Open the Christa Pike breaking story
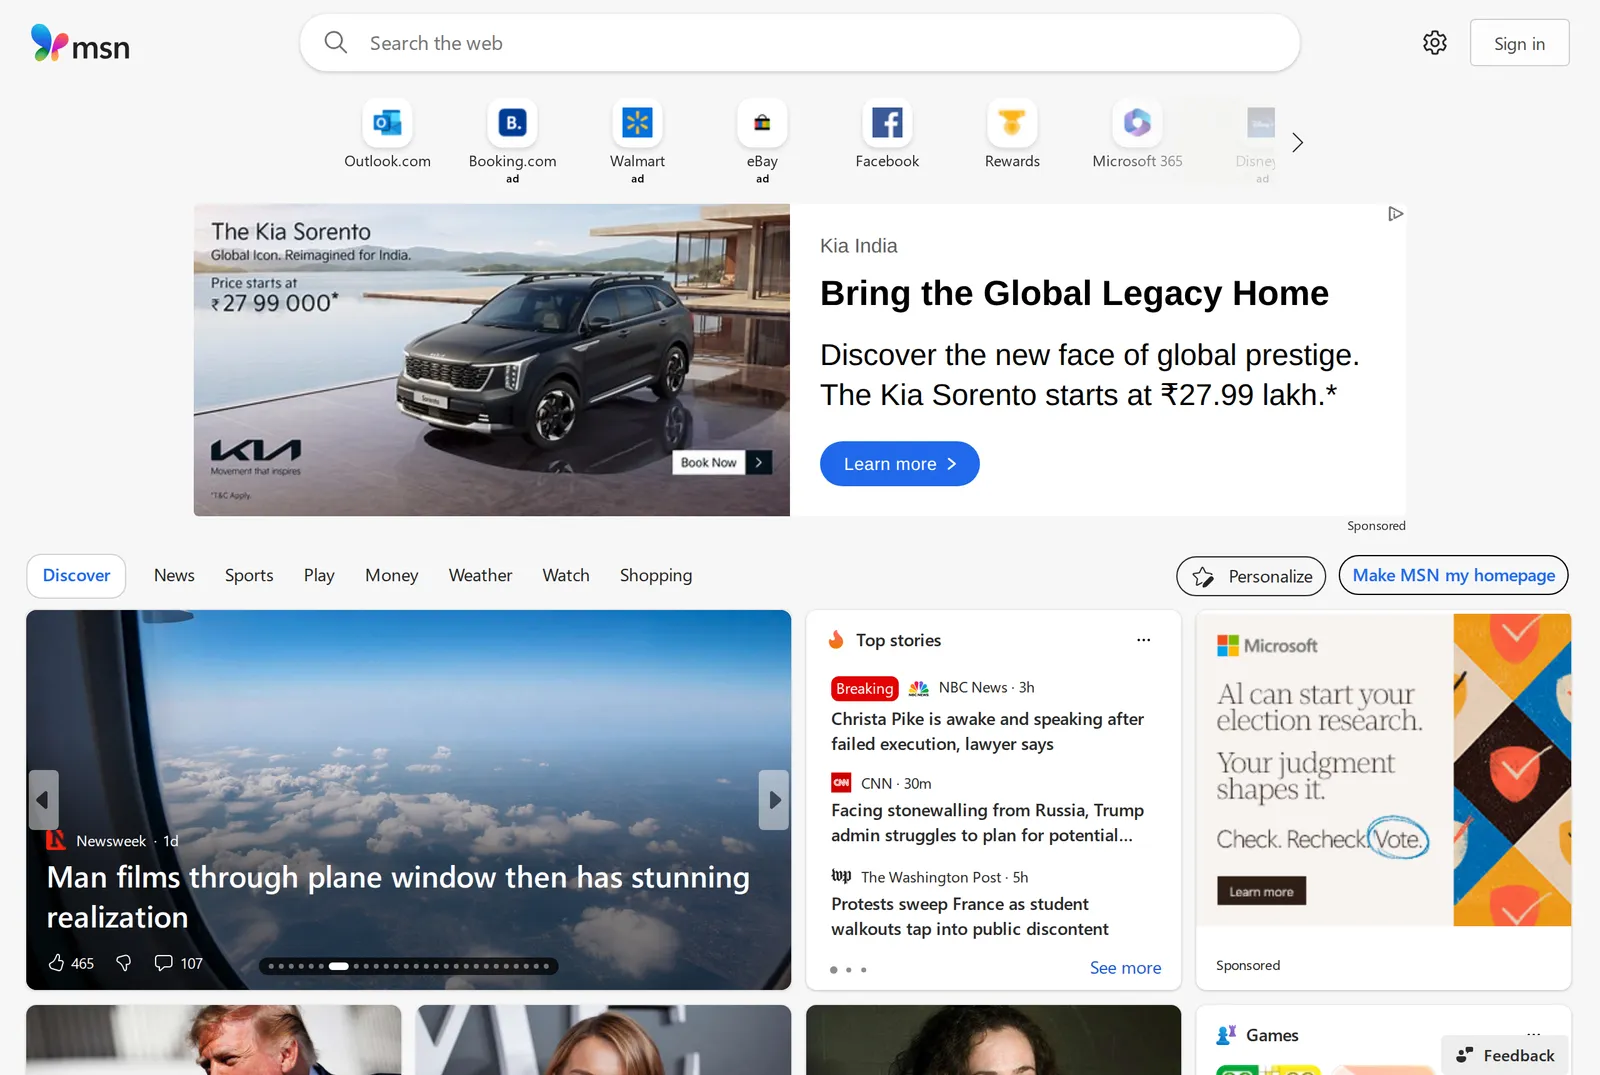The width and height of the screenshot is (1600, 1075). tap(987, 731)
